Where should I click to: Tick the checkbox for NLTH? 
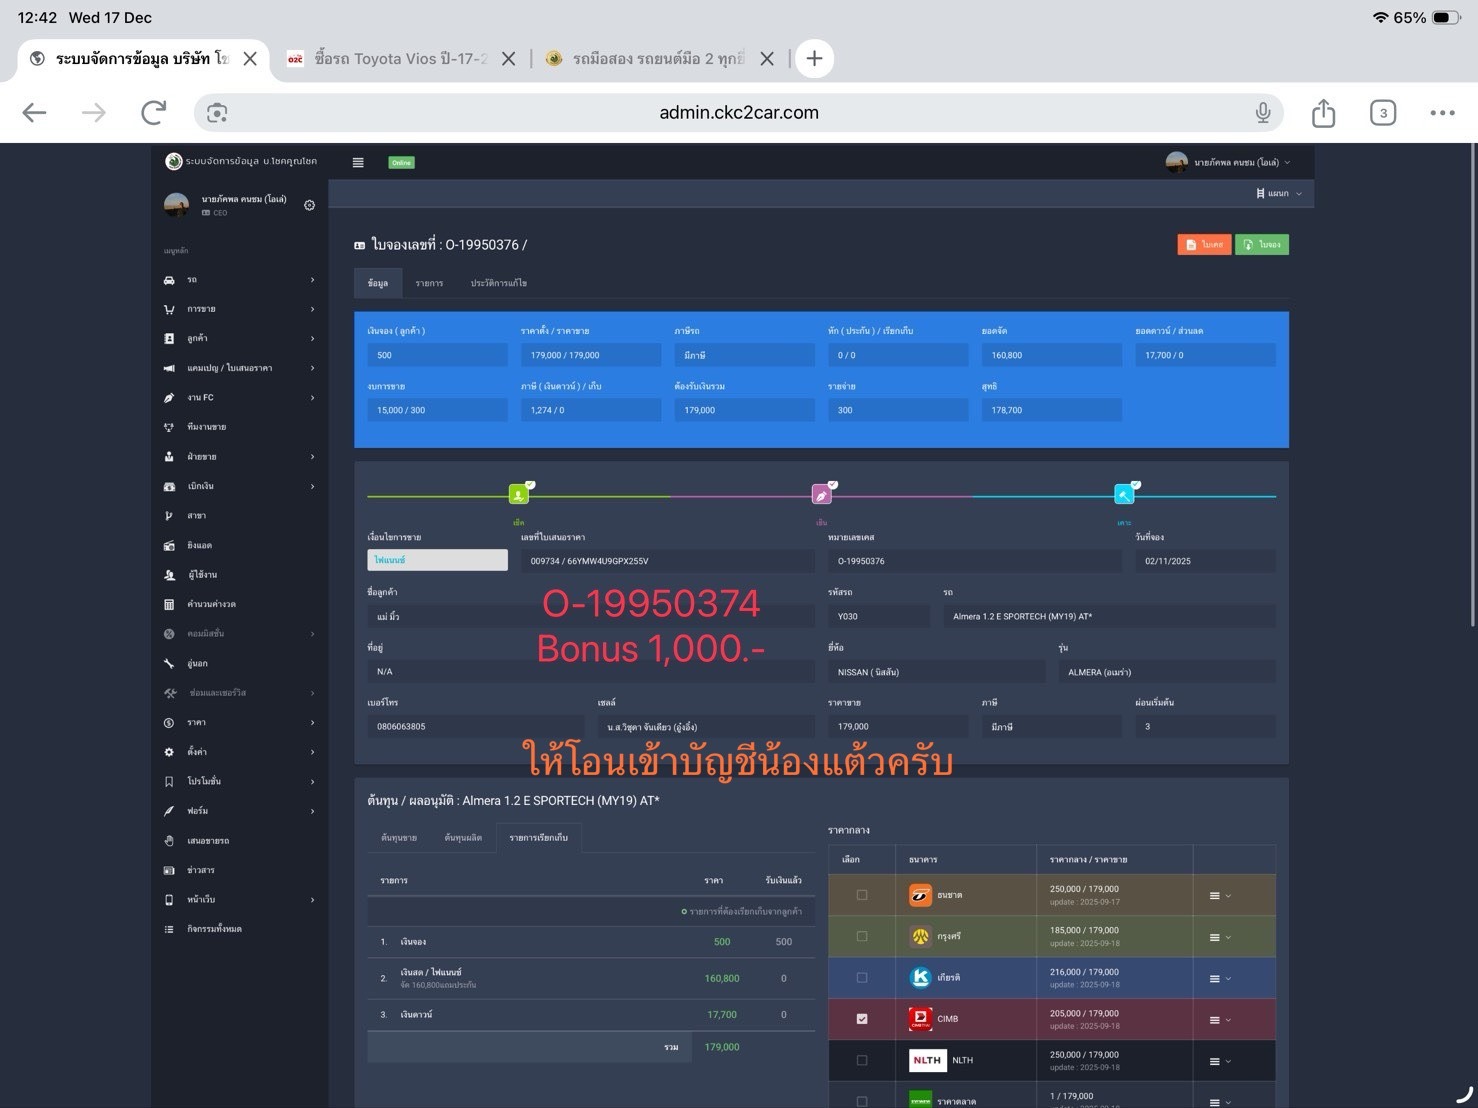click(862, 1060)
